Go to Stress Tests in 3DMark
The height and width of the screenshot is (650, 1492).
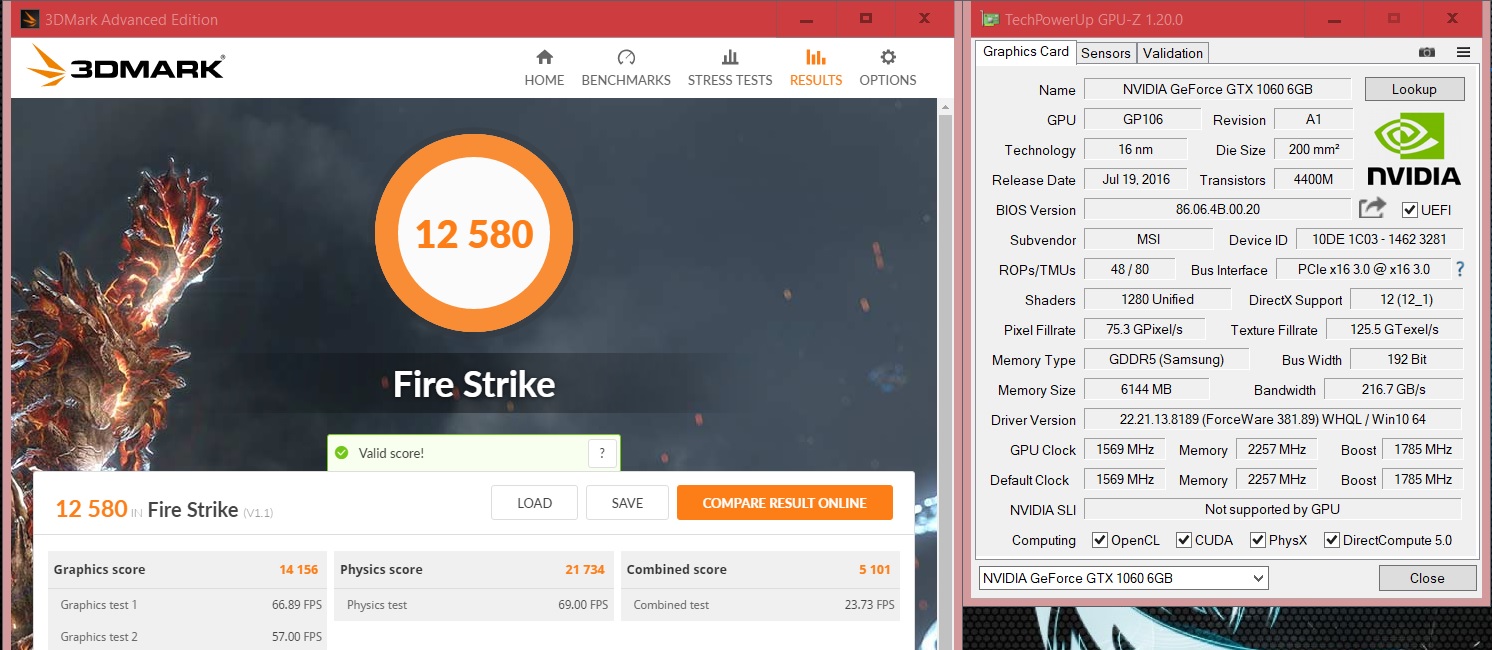[x=730, y=68]
